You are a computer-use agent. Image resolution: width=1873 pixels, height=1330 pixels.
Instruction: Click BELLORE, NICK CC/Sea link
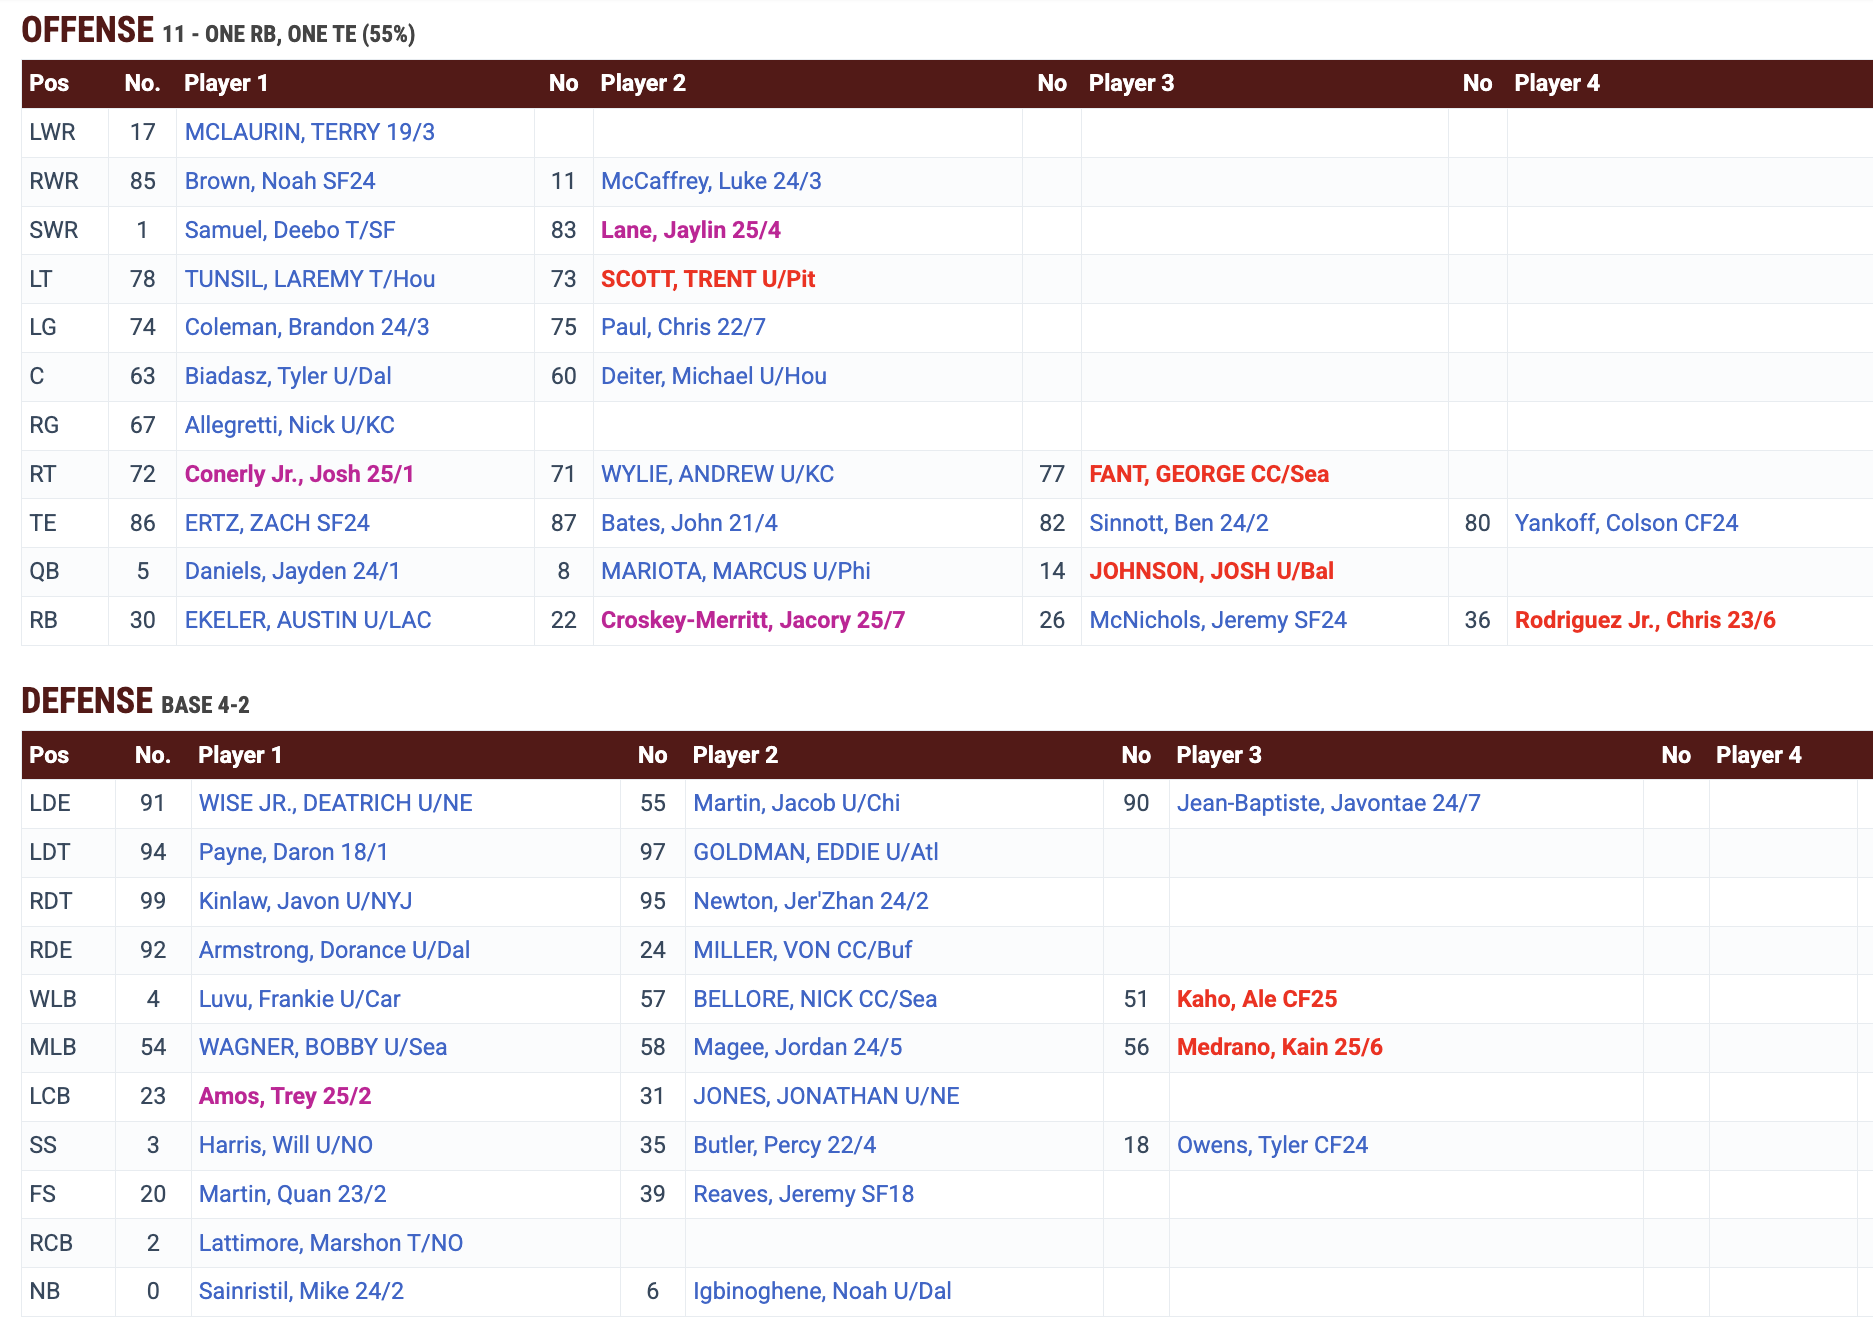coord(815,999)
